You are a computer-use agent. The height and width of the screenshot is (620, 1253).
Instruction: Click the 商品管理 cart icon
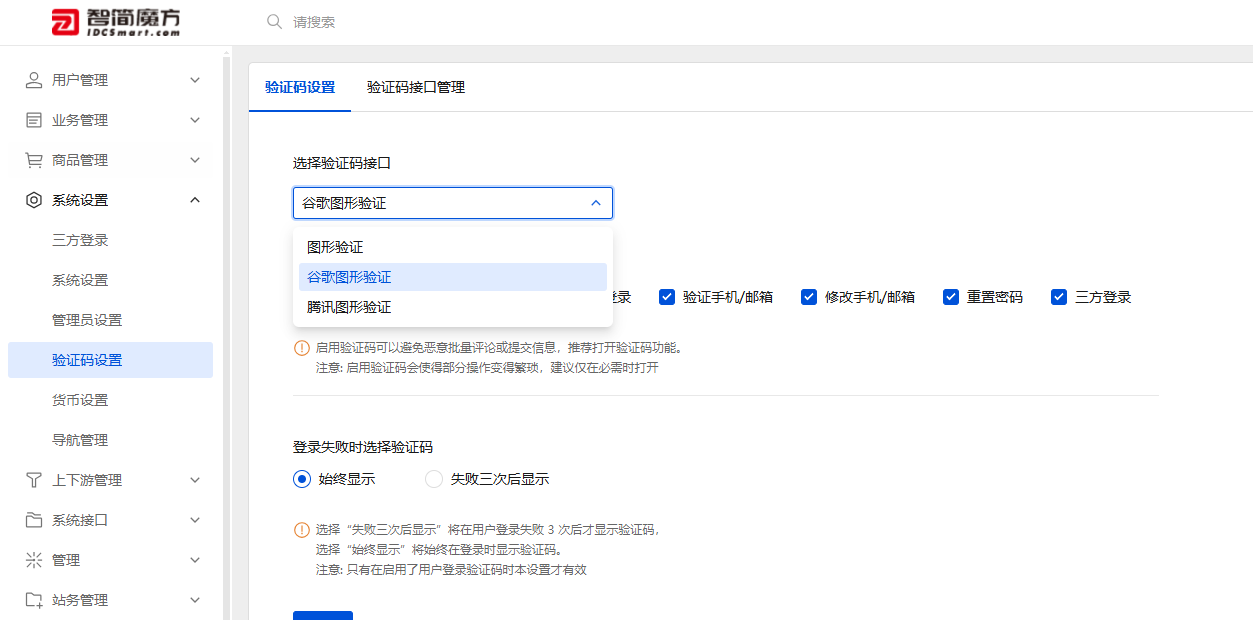click(34, 160)
